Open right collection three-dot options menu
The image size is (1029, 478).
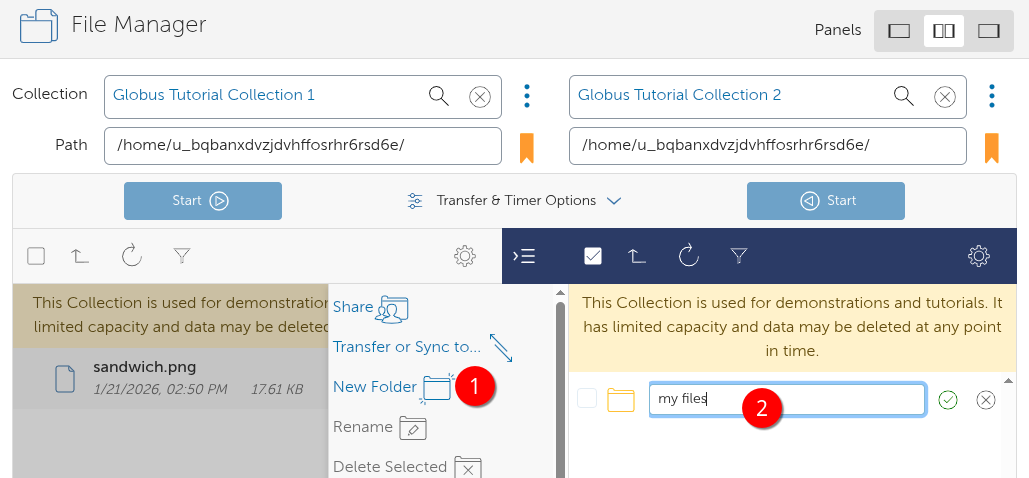pyautogui.click(x=991, y=96)
